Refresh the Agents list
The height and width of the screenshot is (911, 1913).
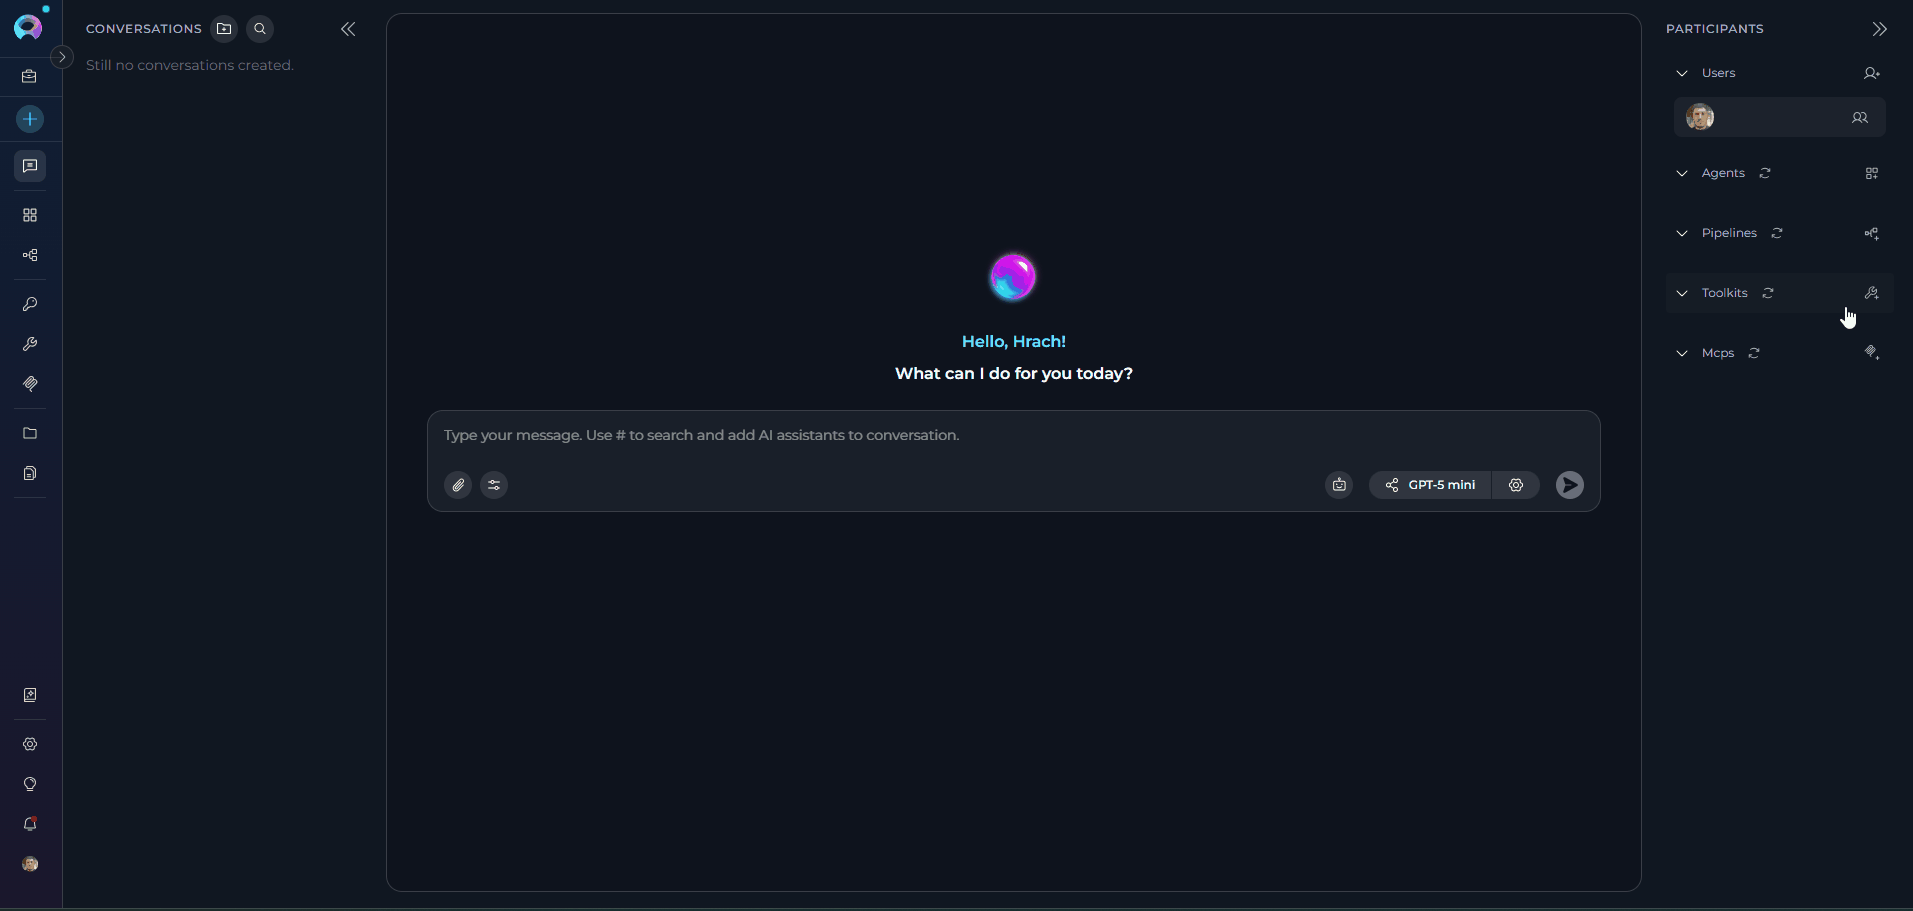tap(1765, 173)
